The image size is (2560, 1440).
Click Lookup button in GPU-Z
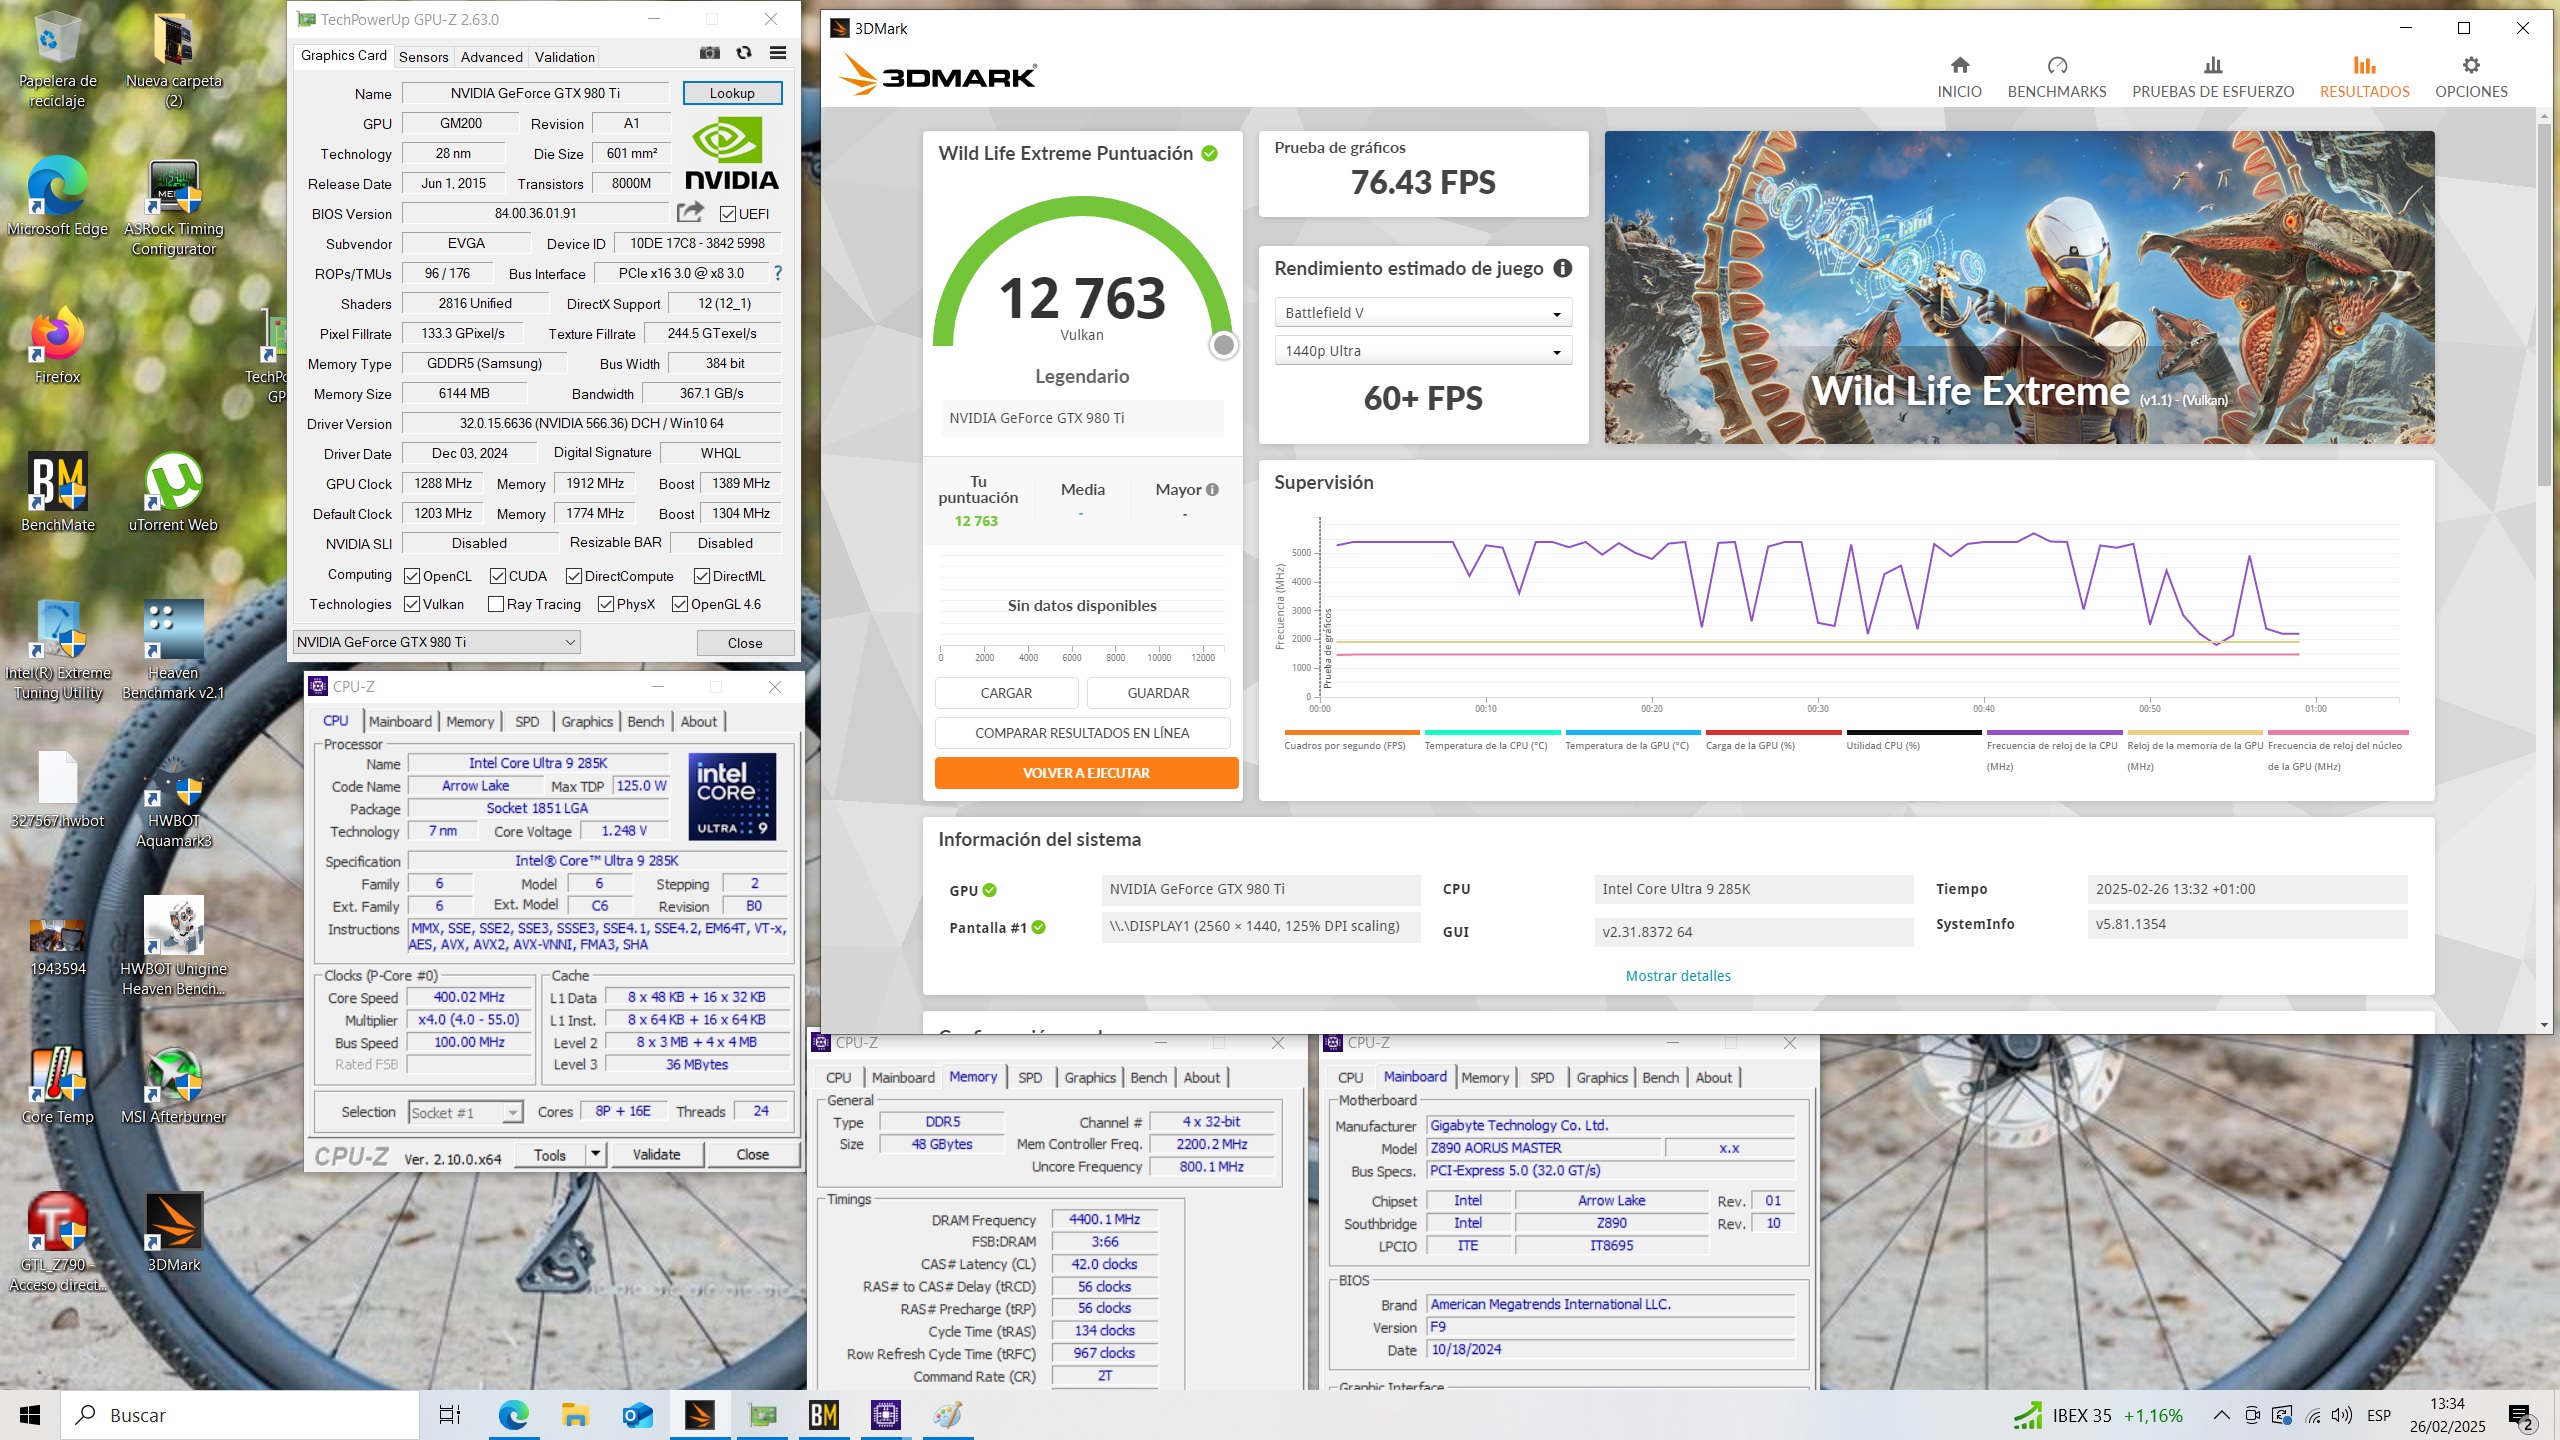[x=732, y=93]
